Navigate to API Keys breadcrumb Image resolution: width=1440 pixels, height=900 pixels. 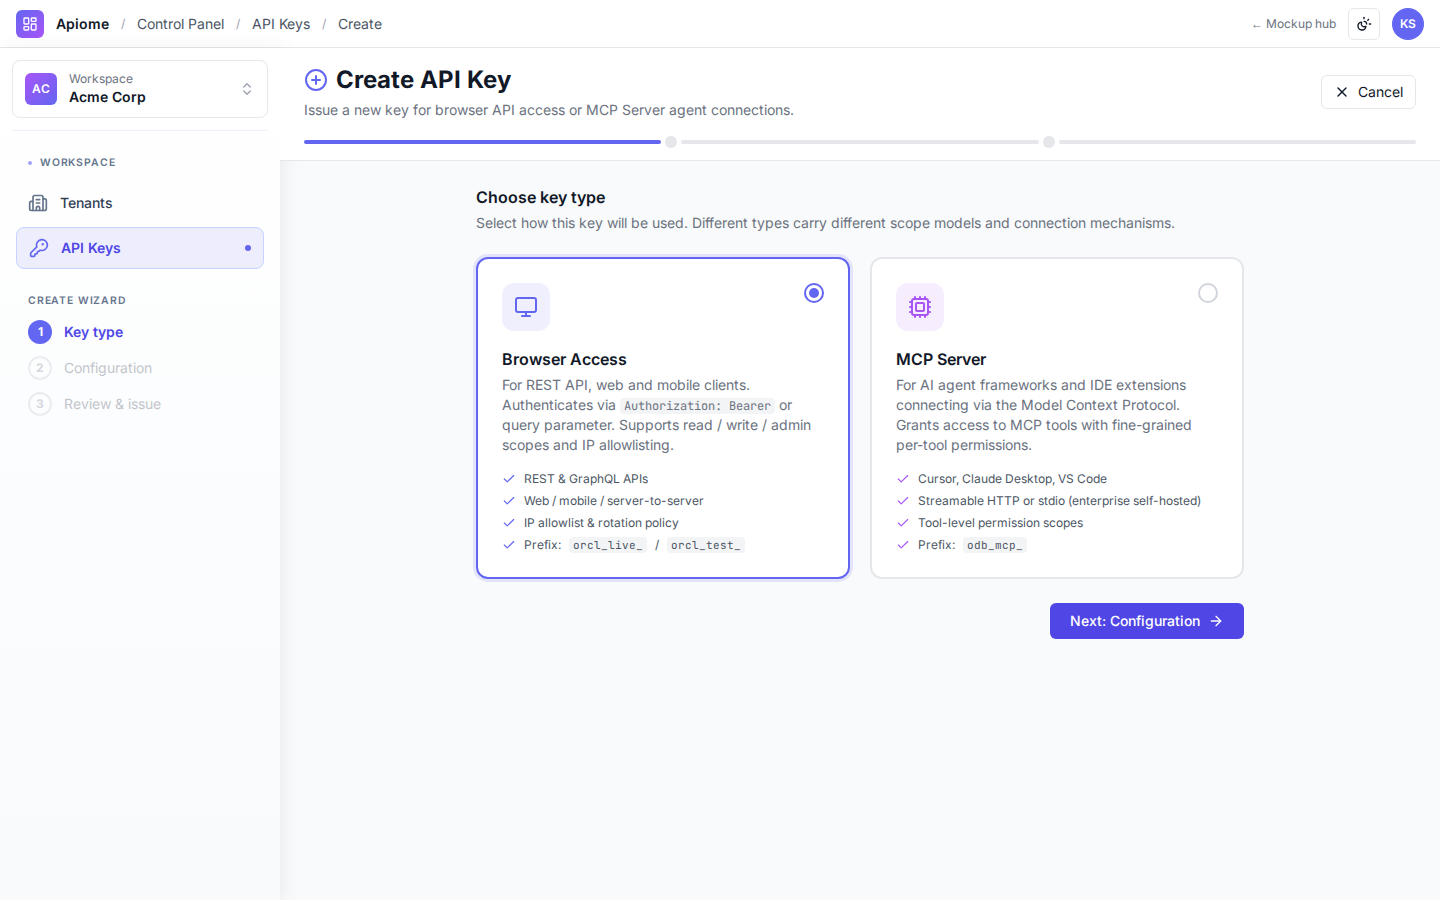coord(281,24)
